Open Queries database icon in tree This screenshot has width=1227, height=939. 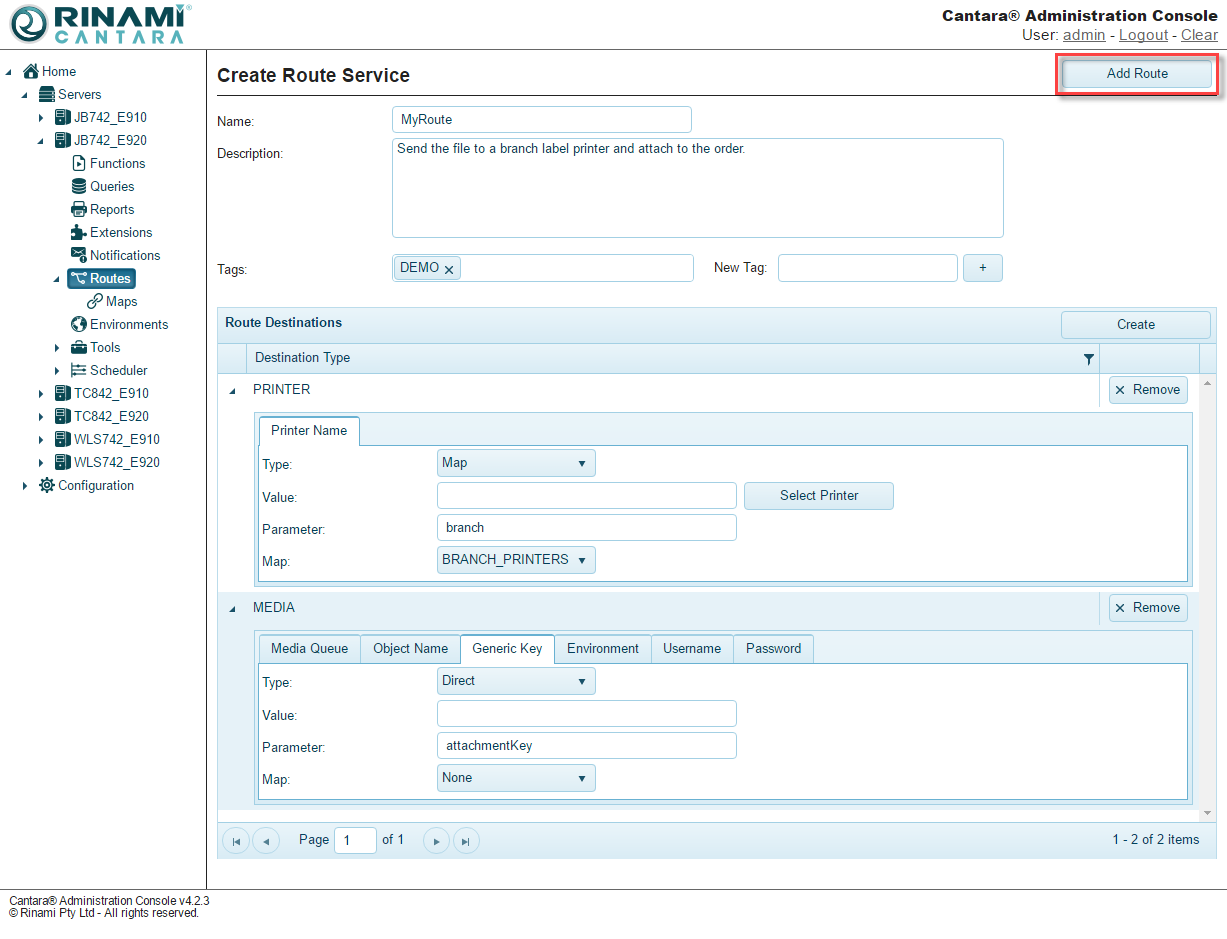click(x=79, y=186)
